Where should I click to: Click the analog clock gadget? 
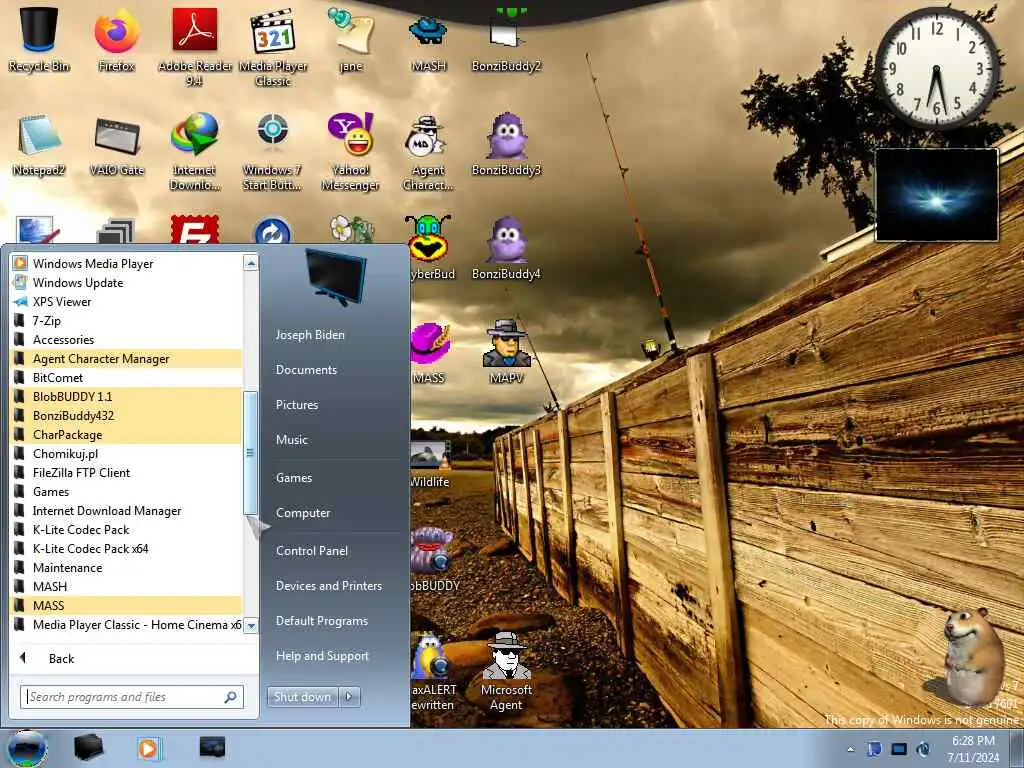(936, 68)
